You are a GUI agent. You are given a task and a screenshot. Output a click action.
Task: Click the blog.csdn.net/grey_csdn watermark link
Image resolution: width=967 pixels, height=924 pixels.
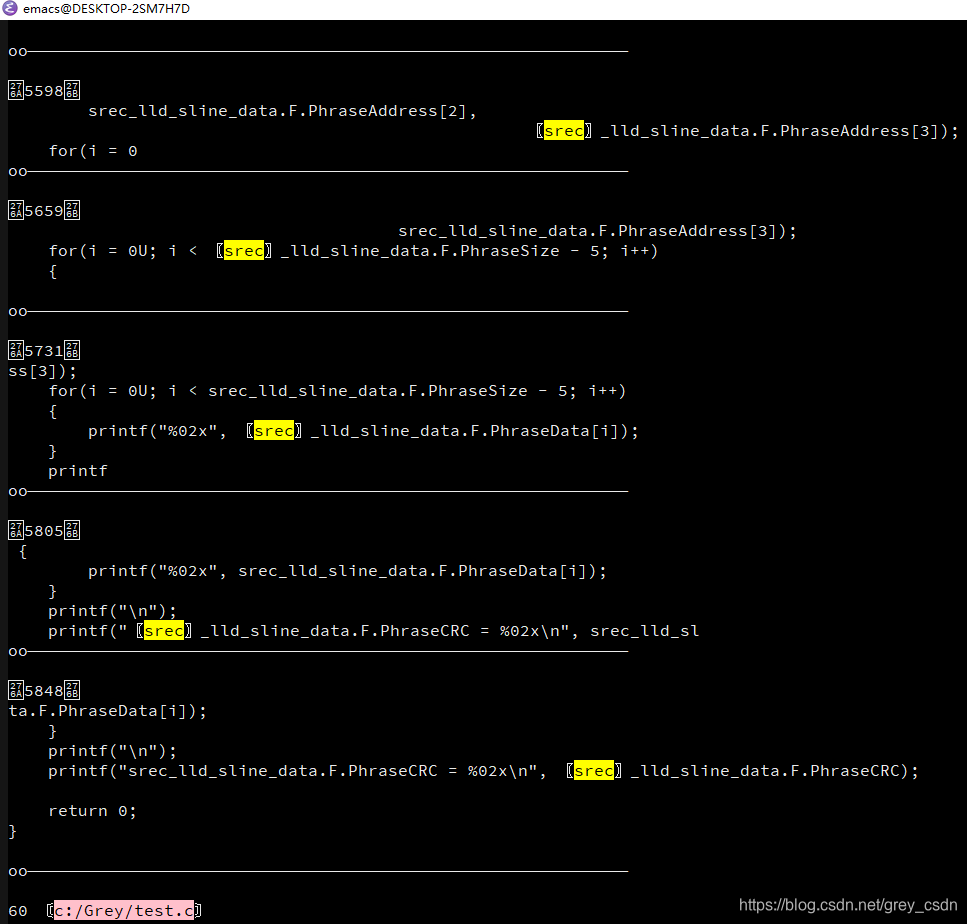tap(847, 904)
